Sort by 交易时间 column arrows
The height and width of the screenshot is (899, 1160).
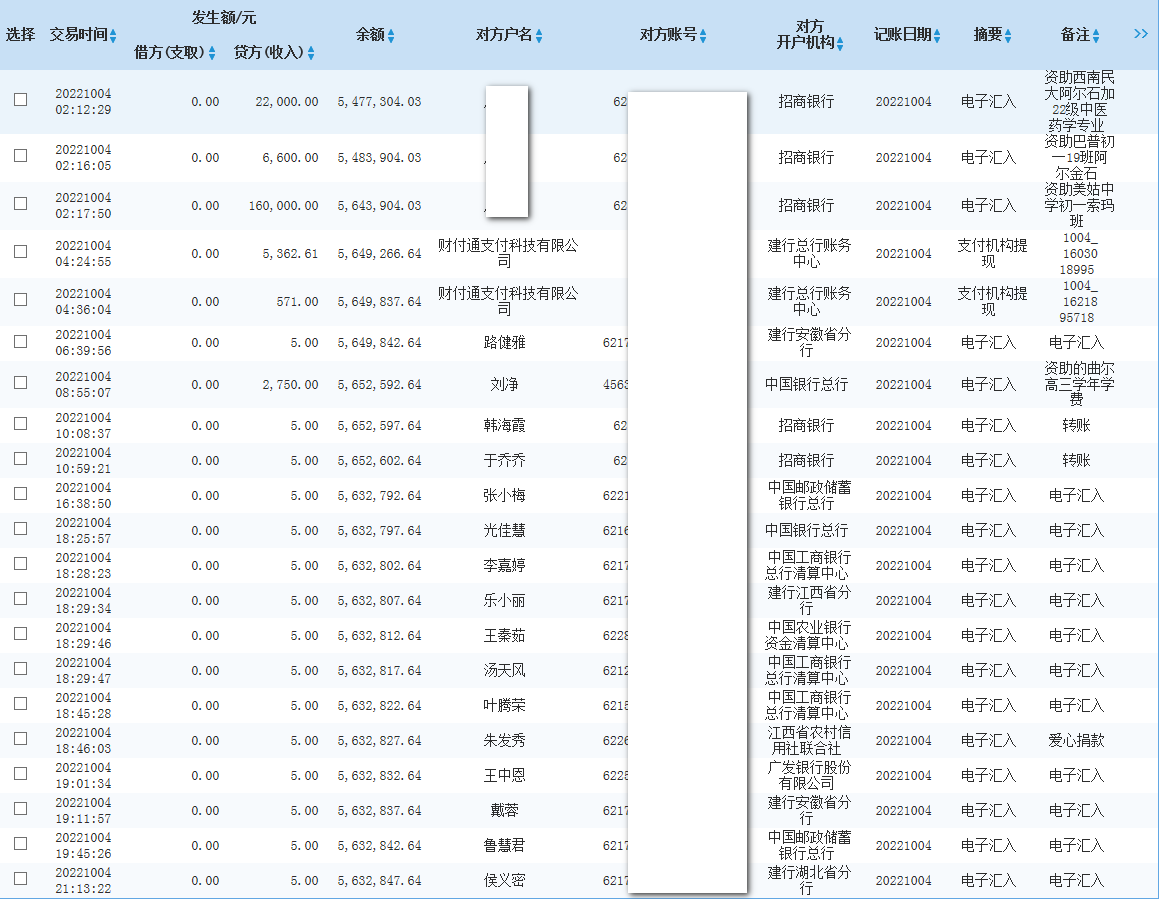coord(113,36)
